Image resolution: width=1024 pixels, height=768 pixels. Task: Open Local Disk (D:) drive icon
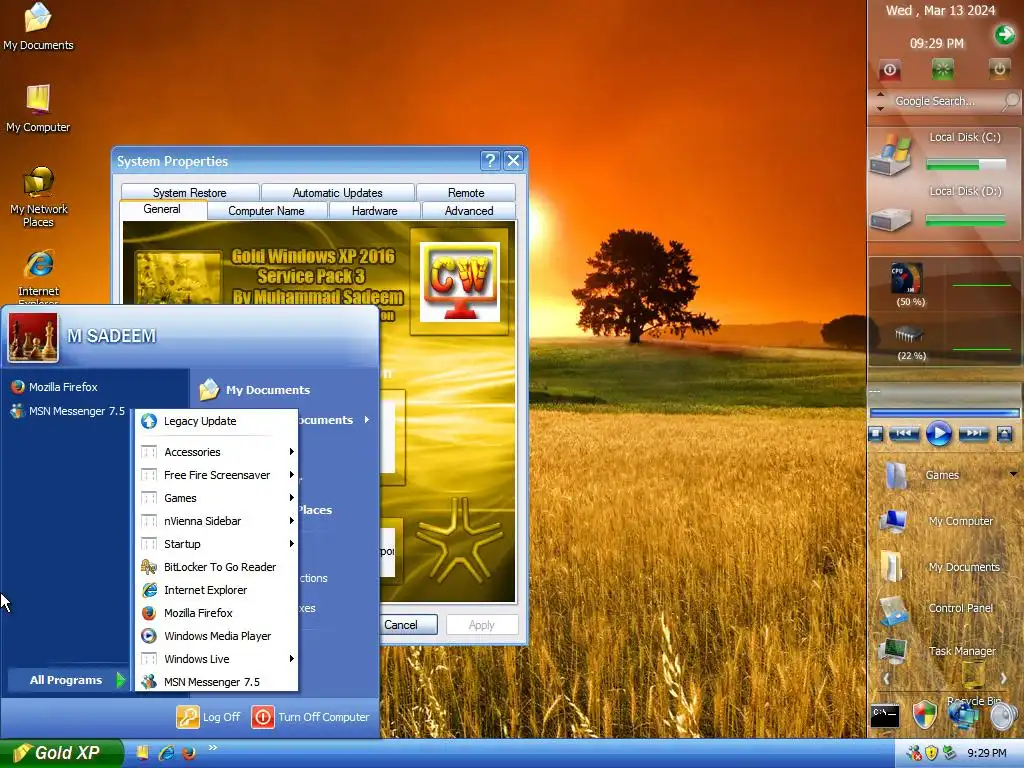889,219
